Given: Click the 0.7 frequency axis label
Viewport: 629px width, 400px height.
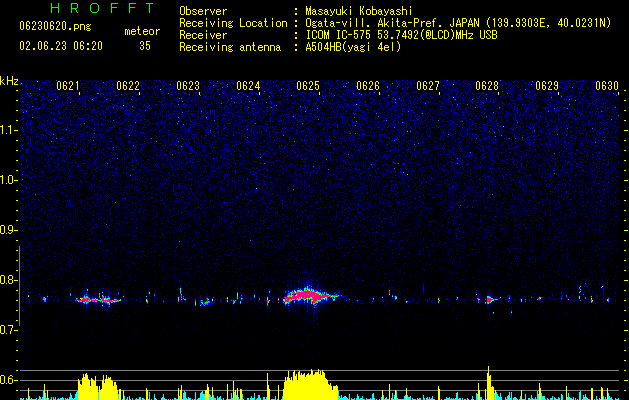Looking at the screenshot, I should pyautogui.click(x=9, y=330).
